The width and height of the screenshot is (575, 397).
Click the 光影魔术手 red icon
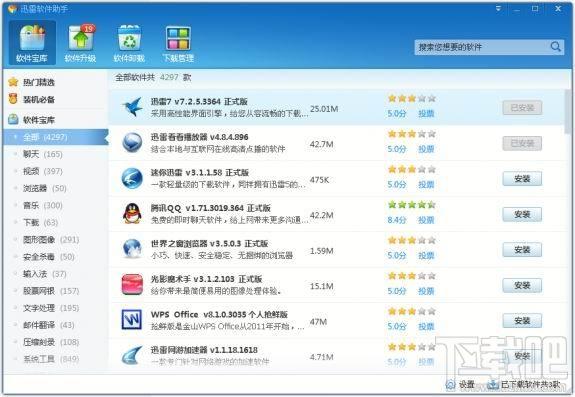pyautogui.click(x=132, y=284)
